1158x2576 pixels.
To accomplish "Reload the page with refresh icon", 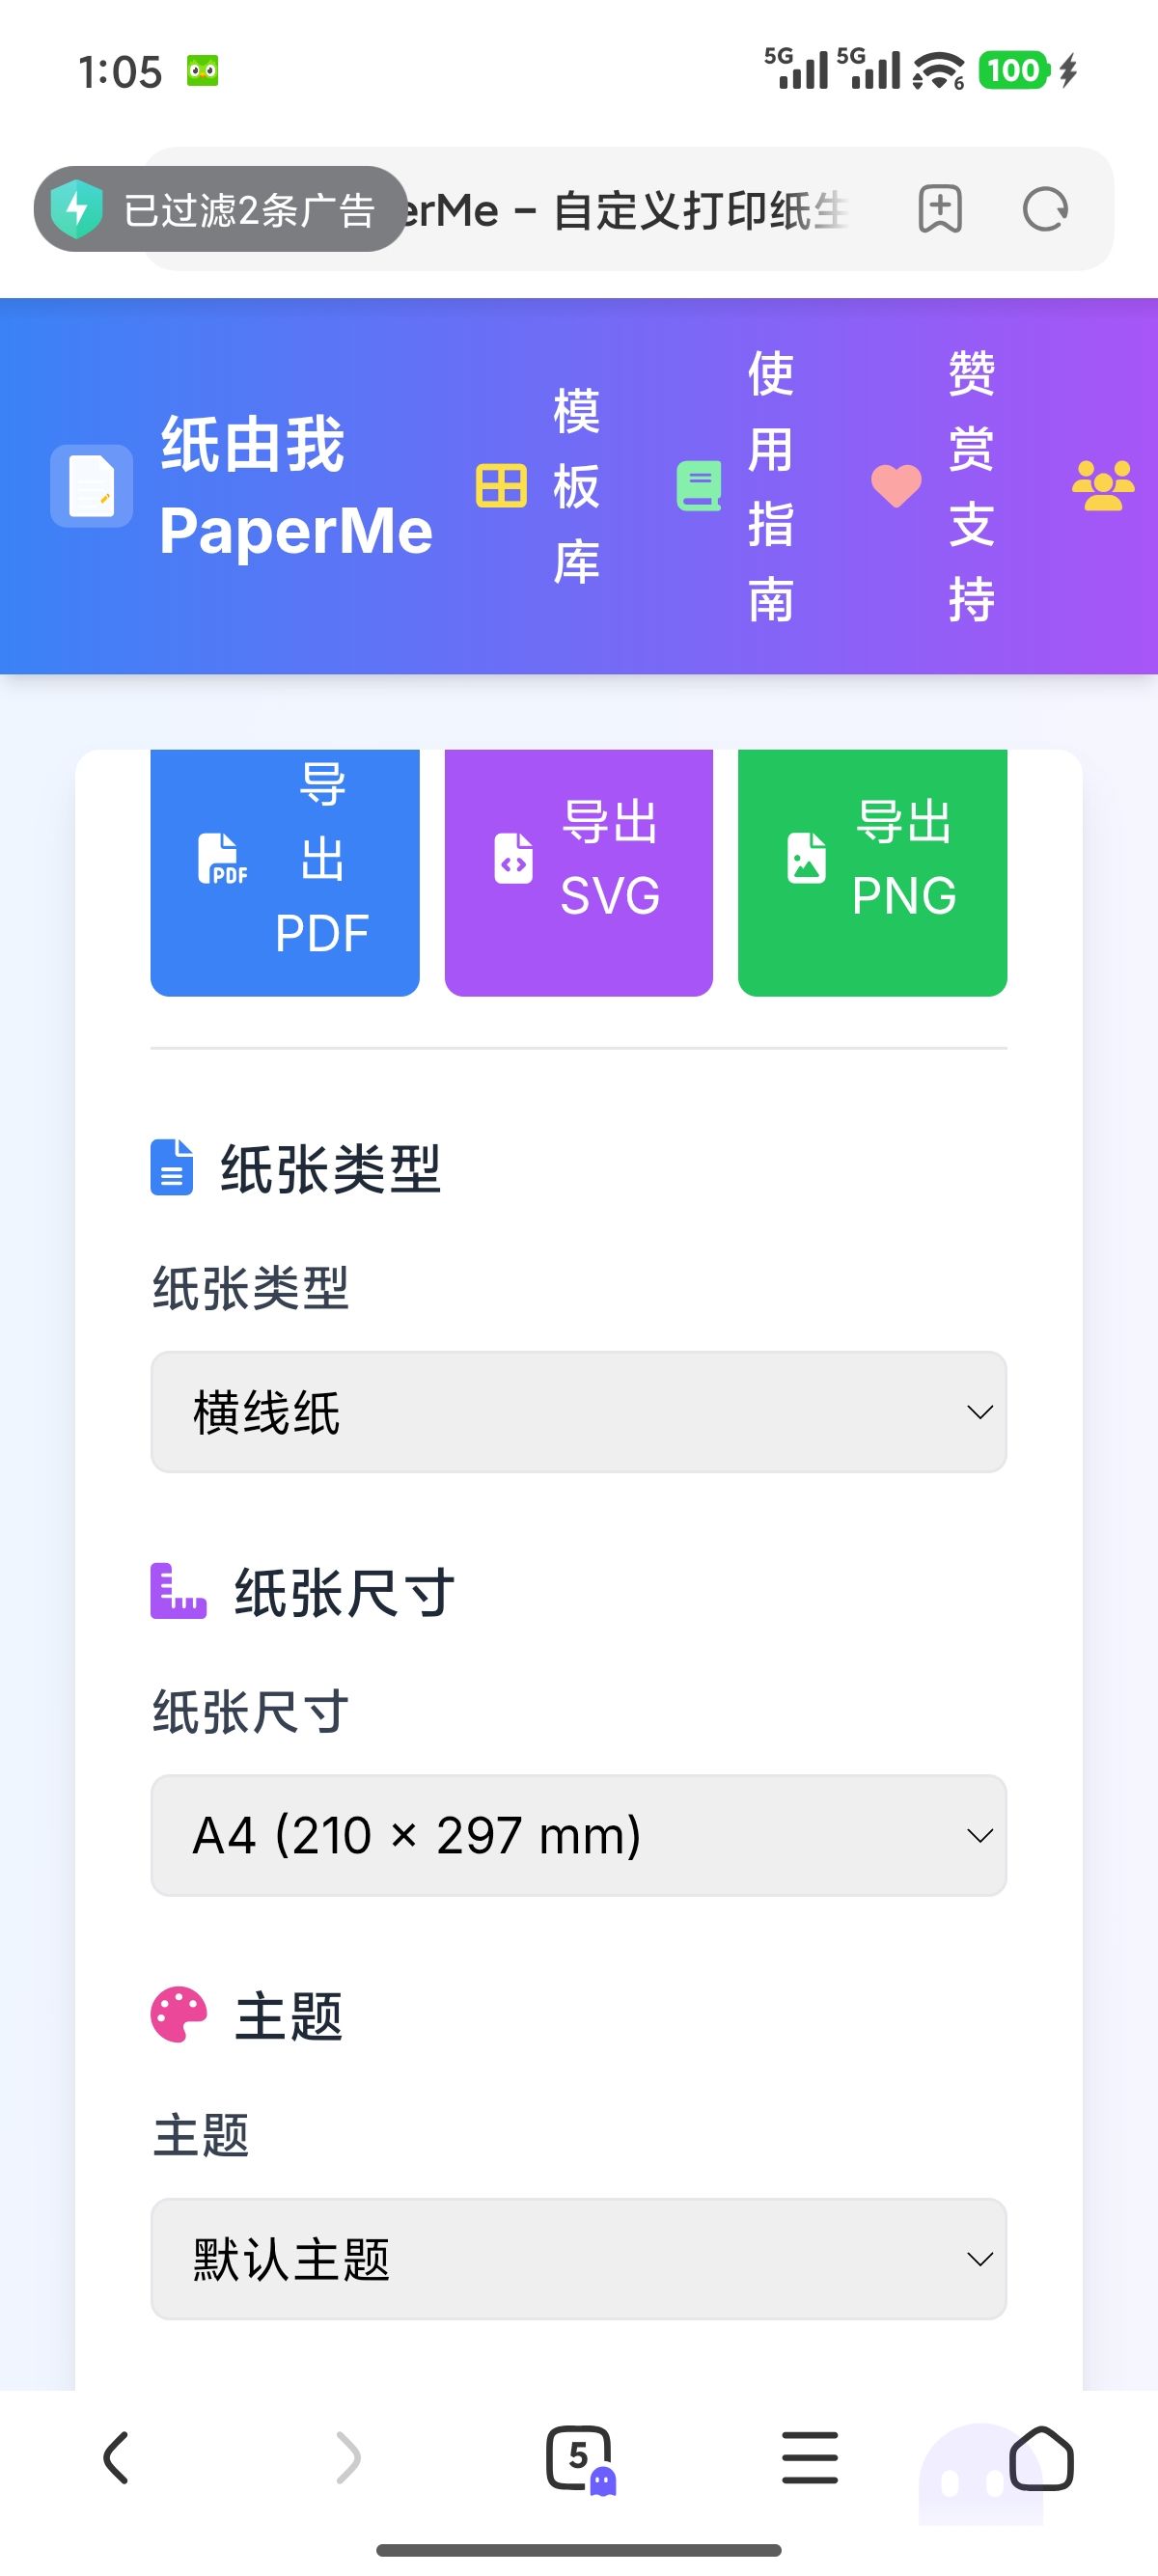I will 1045,210.
